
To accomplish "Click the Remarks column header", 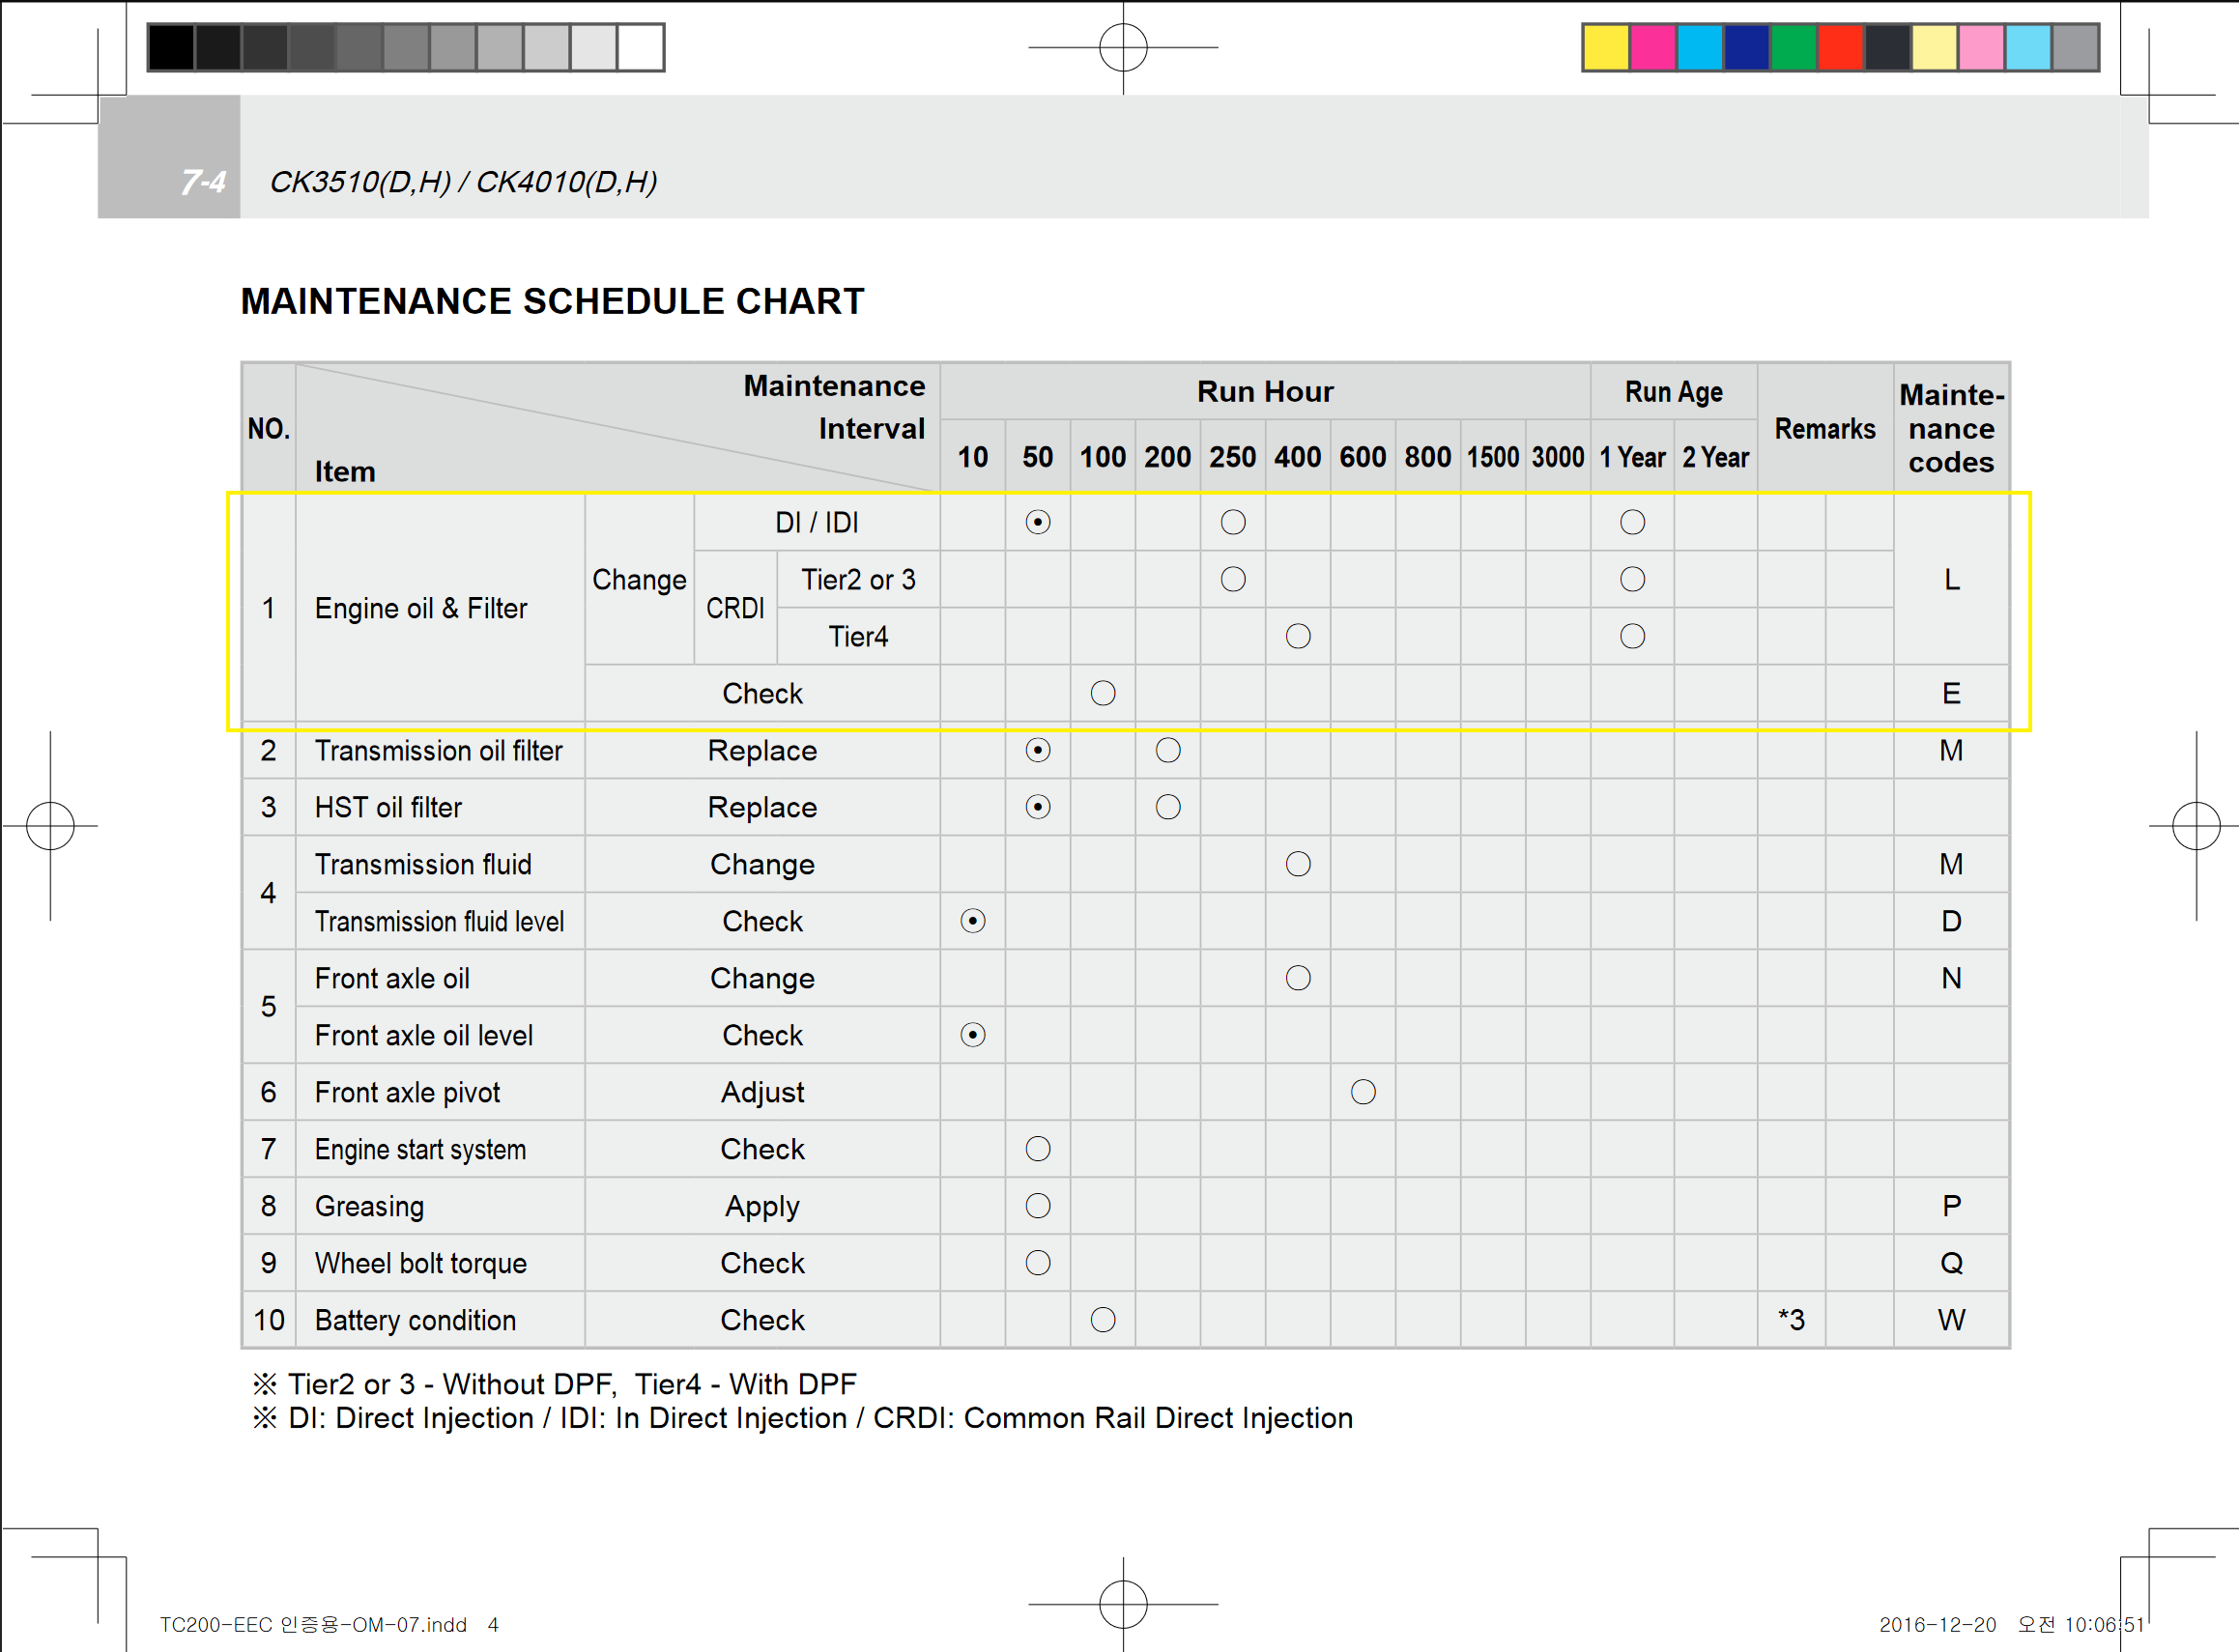I will (x=1825, y=428).
